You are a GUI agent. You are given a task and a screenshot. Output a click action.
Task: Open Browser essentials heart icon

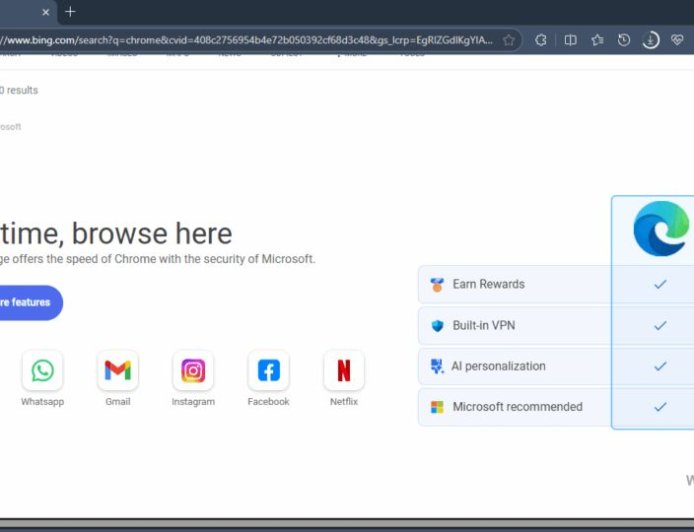coord(677,40)
